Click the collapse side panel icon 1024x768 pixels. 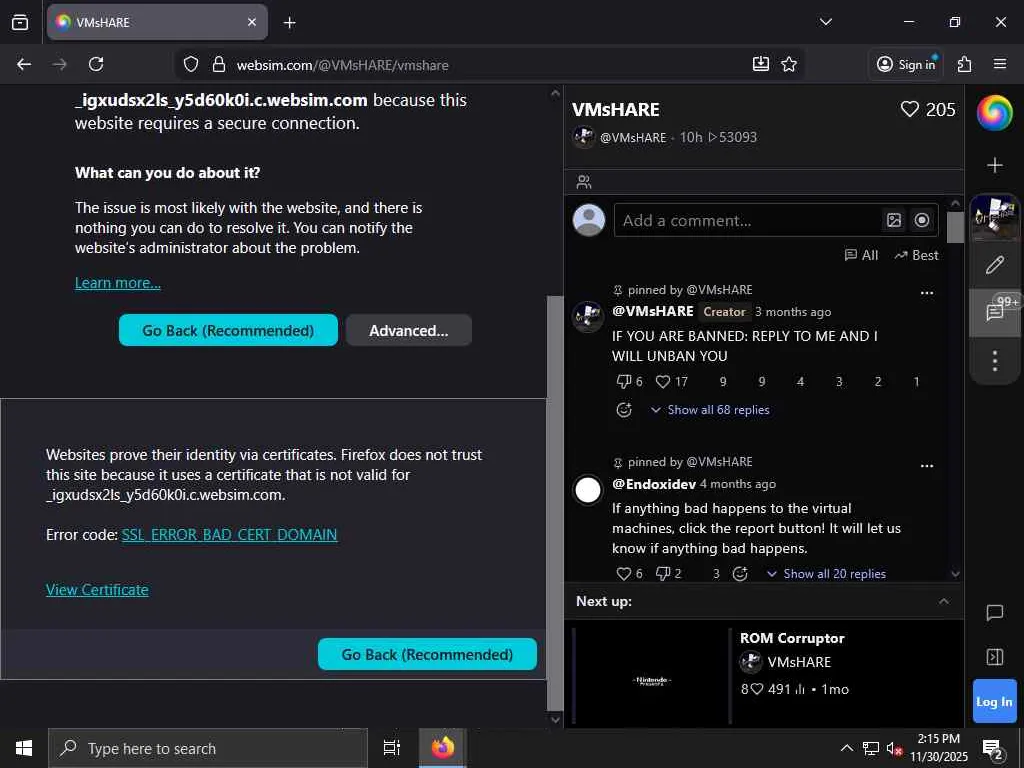(x=995, y=656)
